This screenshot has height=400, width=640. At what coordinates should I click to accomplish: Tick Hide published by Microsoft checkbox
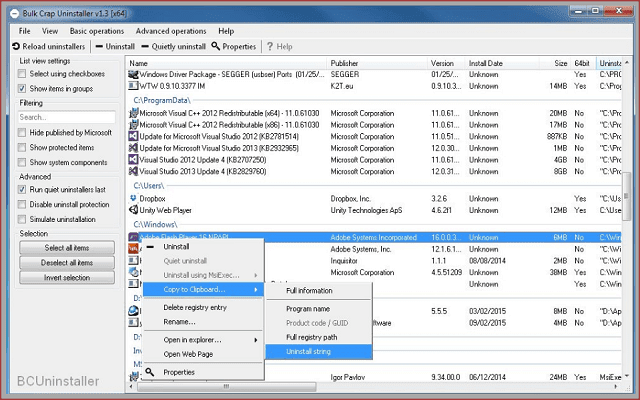(24, 132)
